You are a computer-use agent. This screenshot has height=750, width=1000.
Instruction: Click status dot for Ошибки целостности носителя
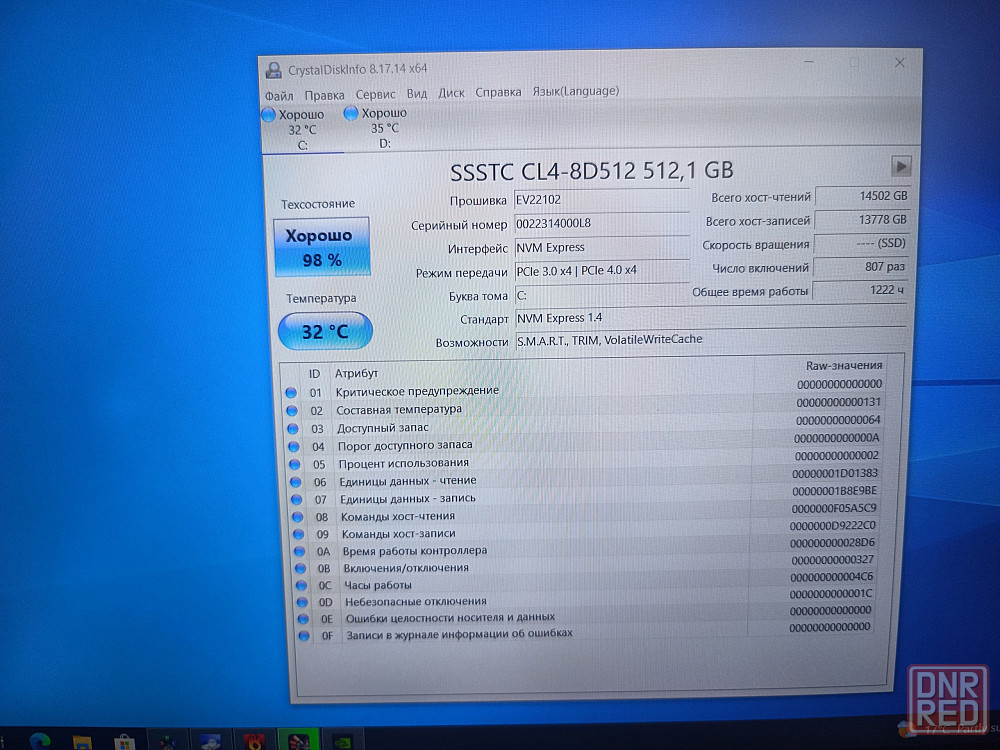pos(303,619)
